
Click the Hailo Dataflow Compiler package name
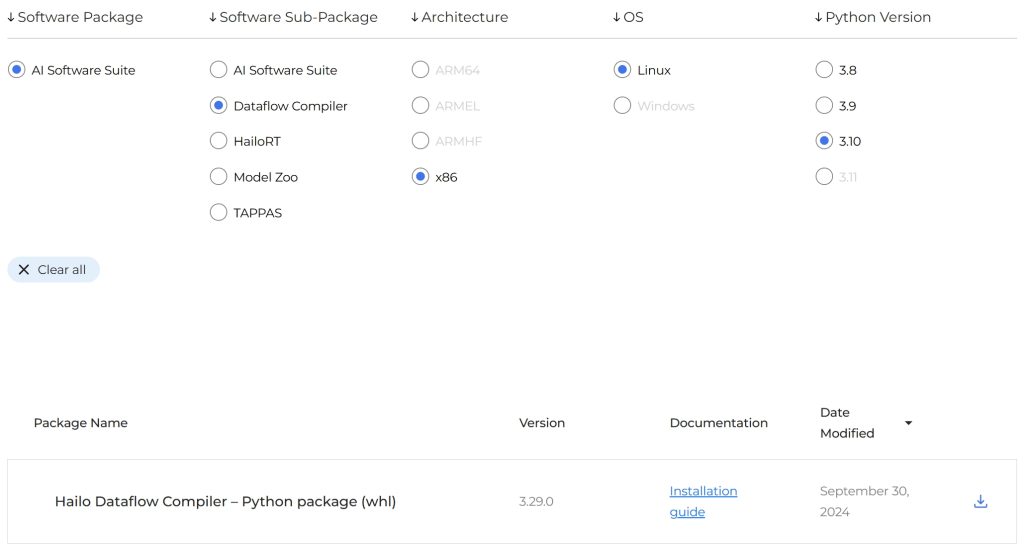point(225,501)
